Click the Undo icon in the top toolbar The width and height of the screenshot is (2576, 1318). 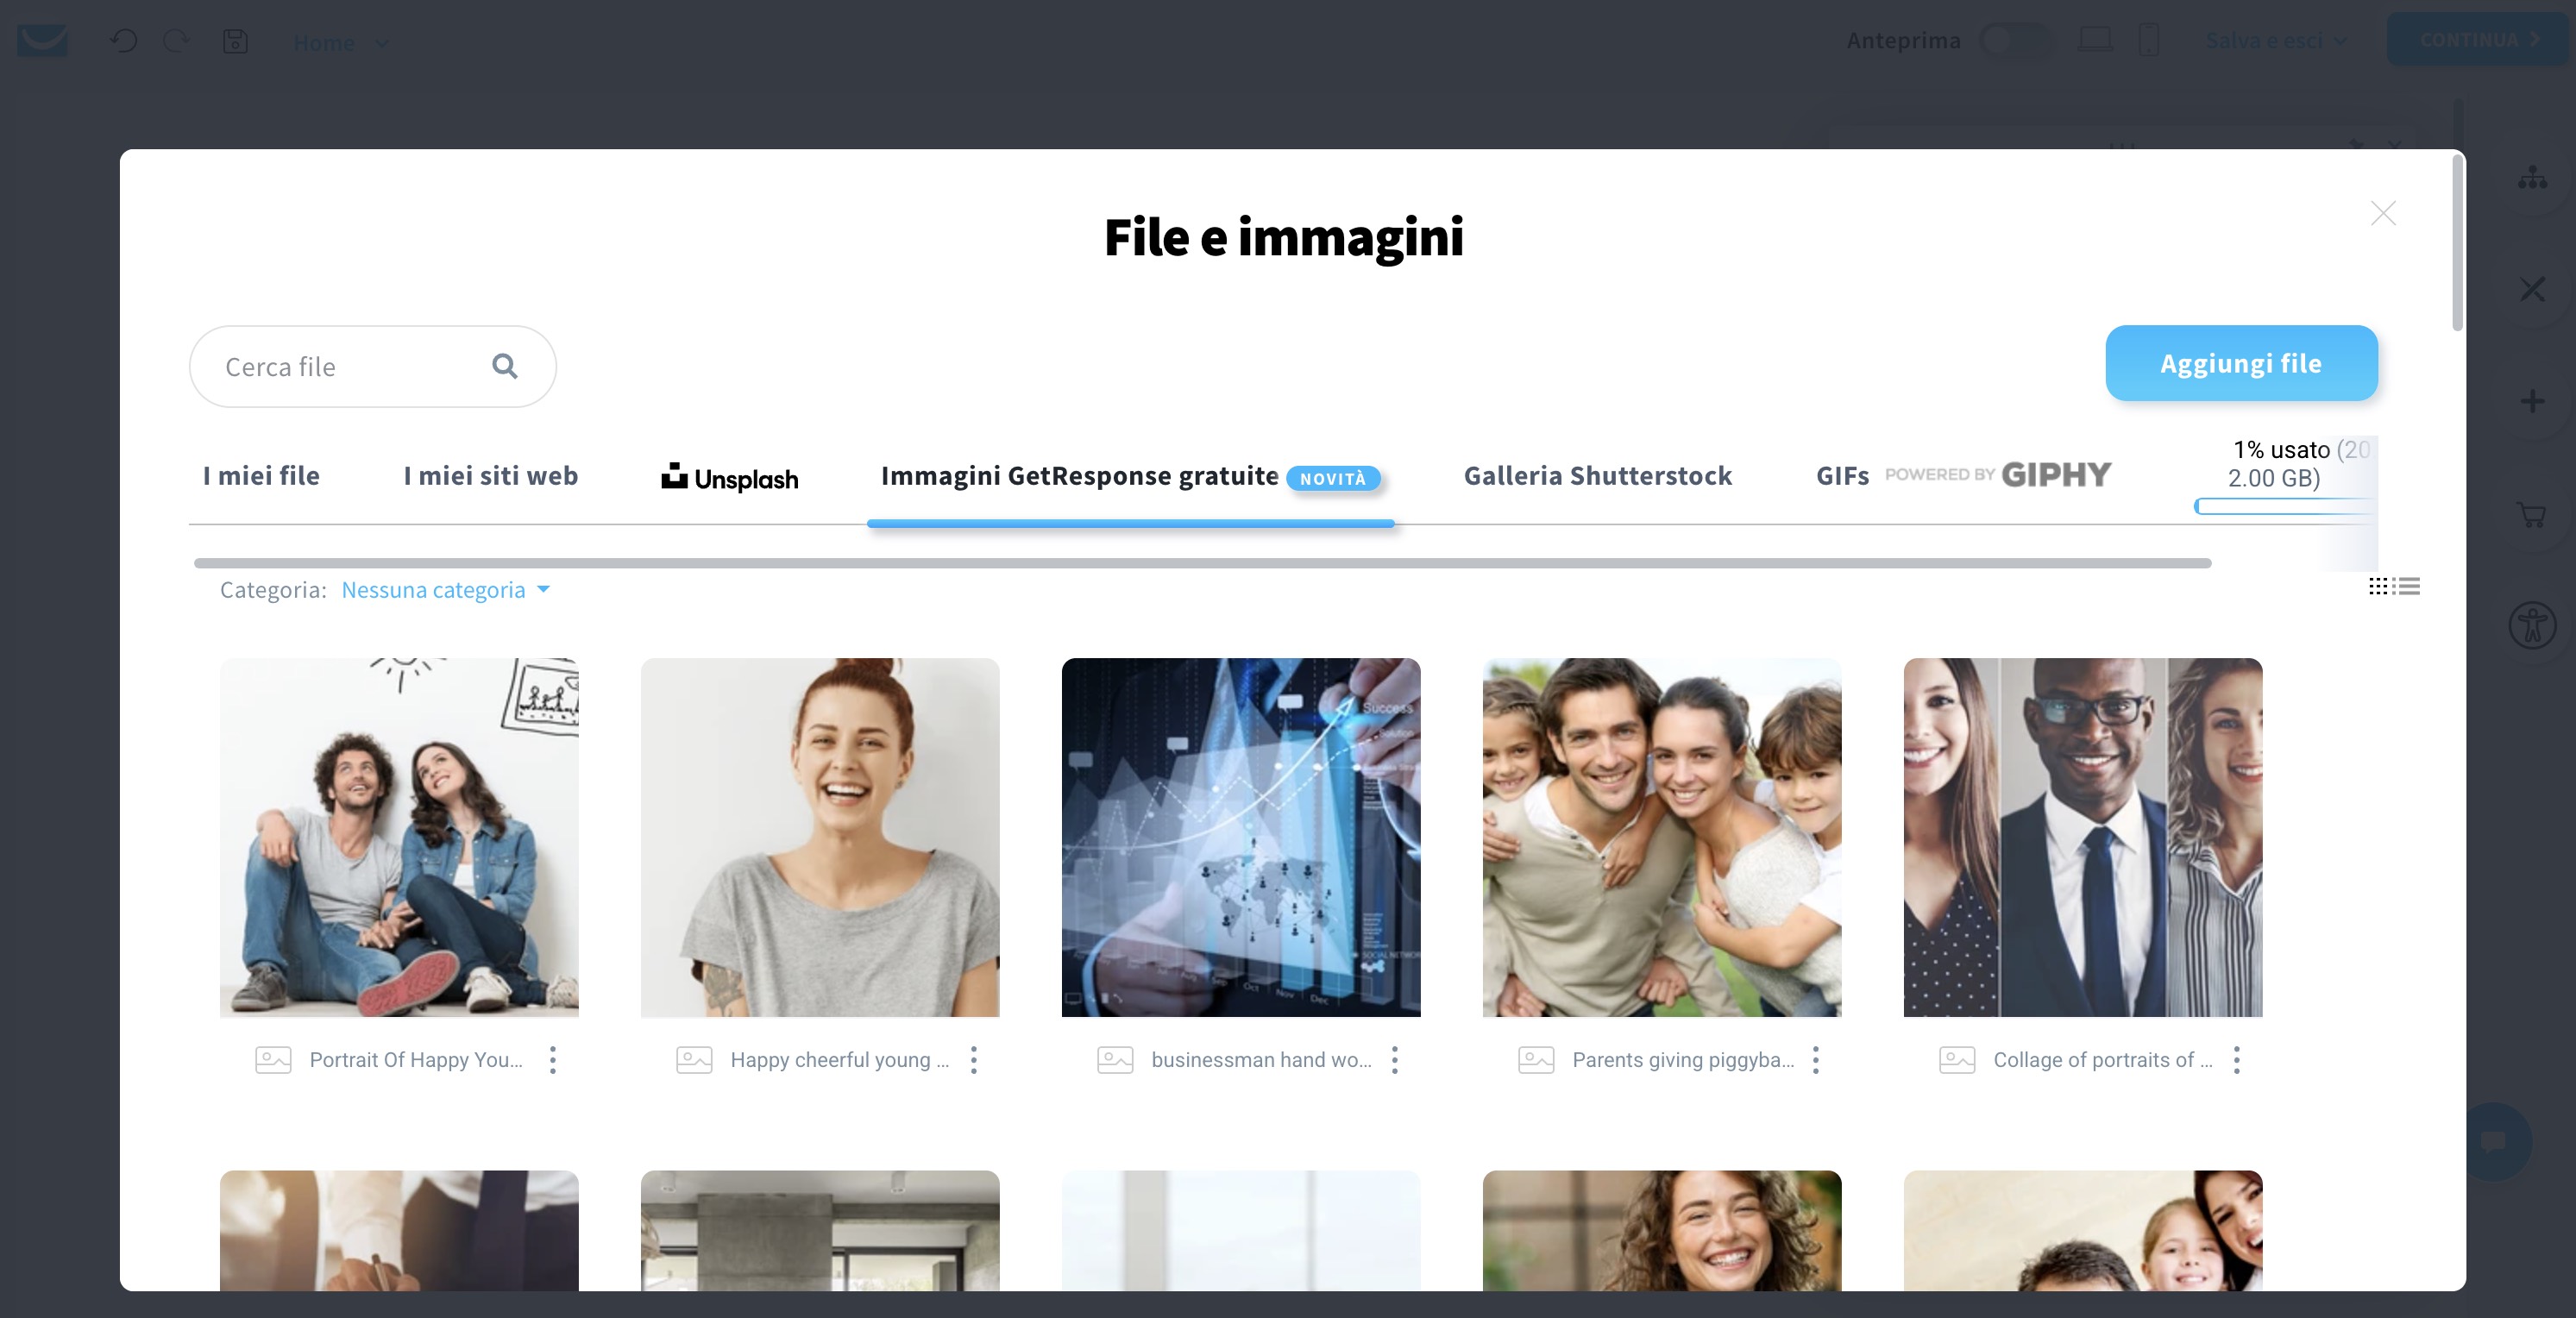(x=122, y=41)
